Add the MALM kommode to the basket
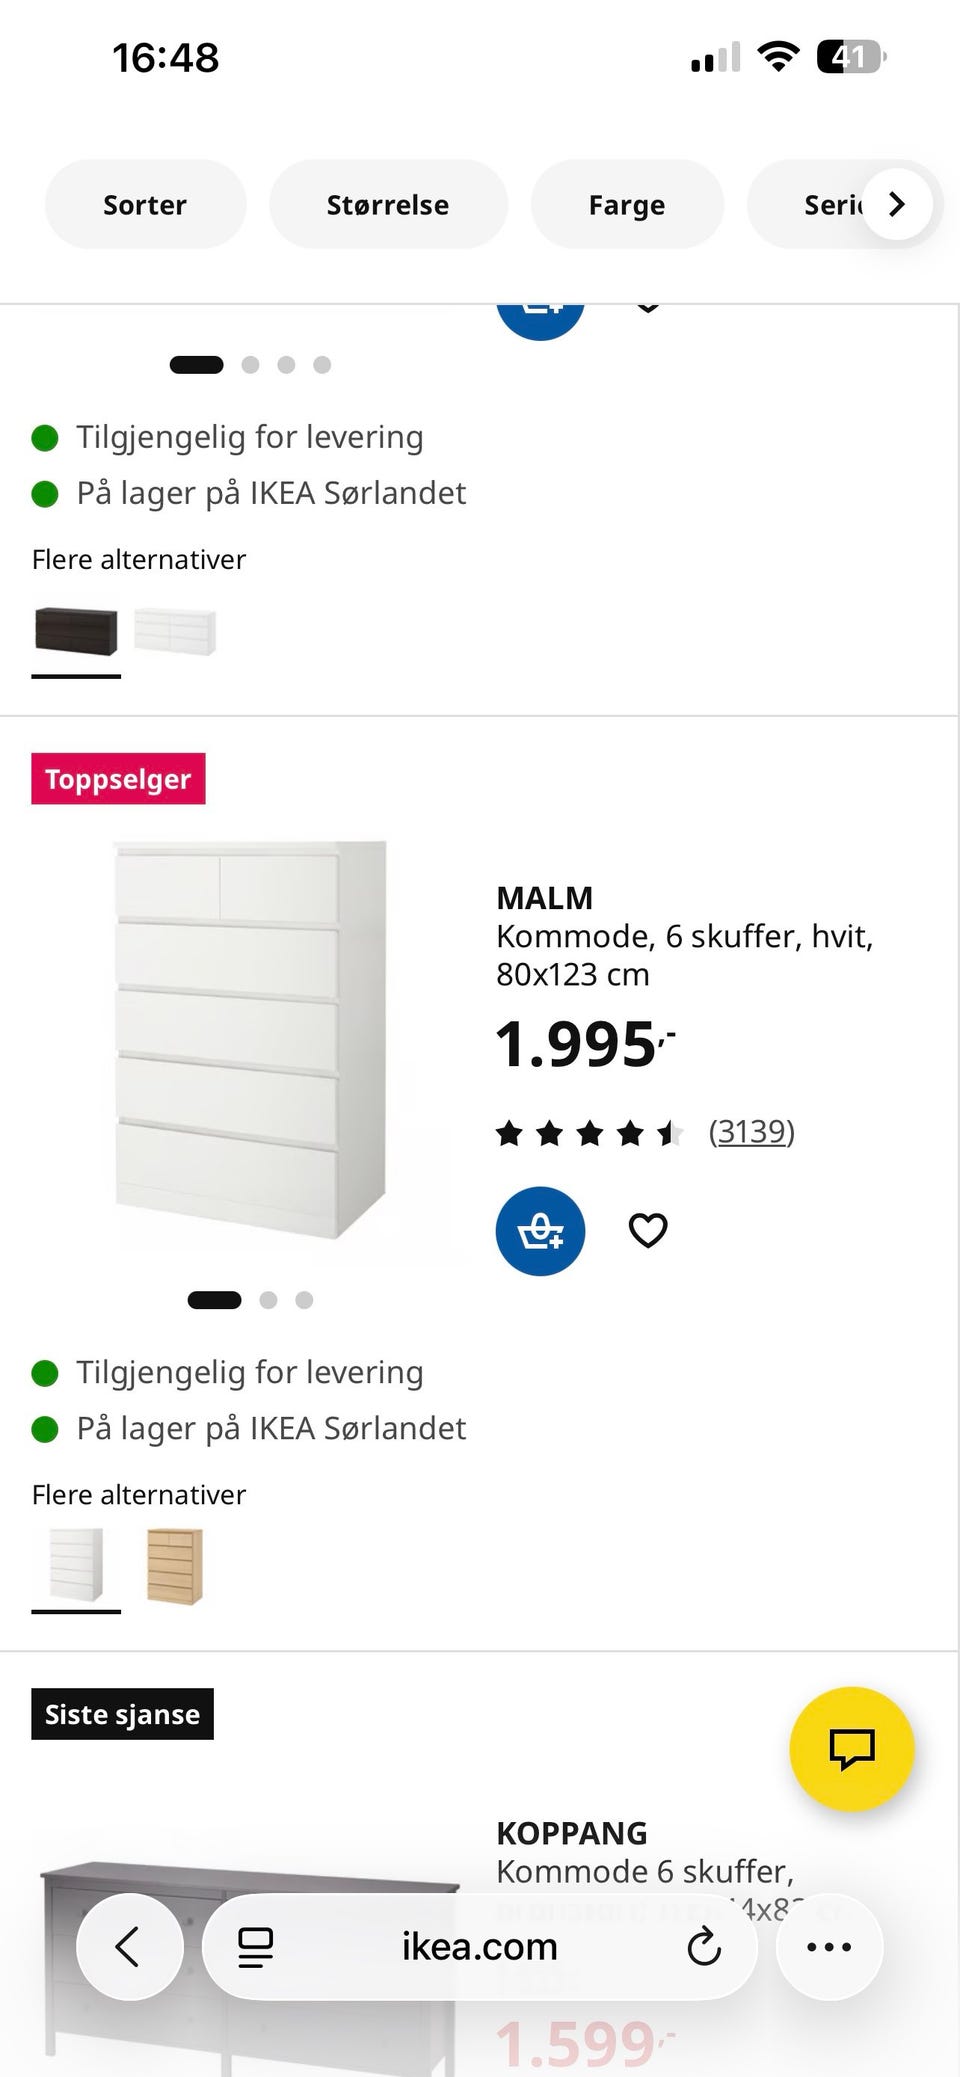This screenshot has width=960, height=2077. click(x=540, y=1231)
